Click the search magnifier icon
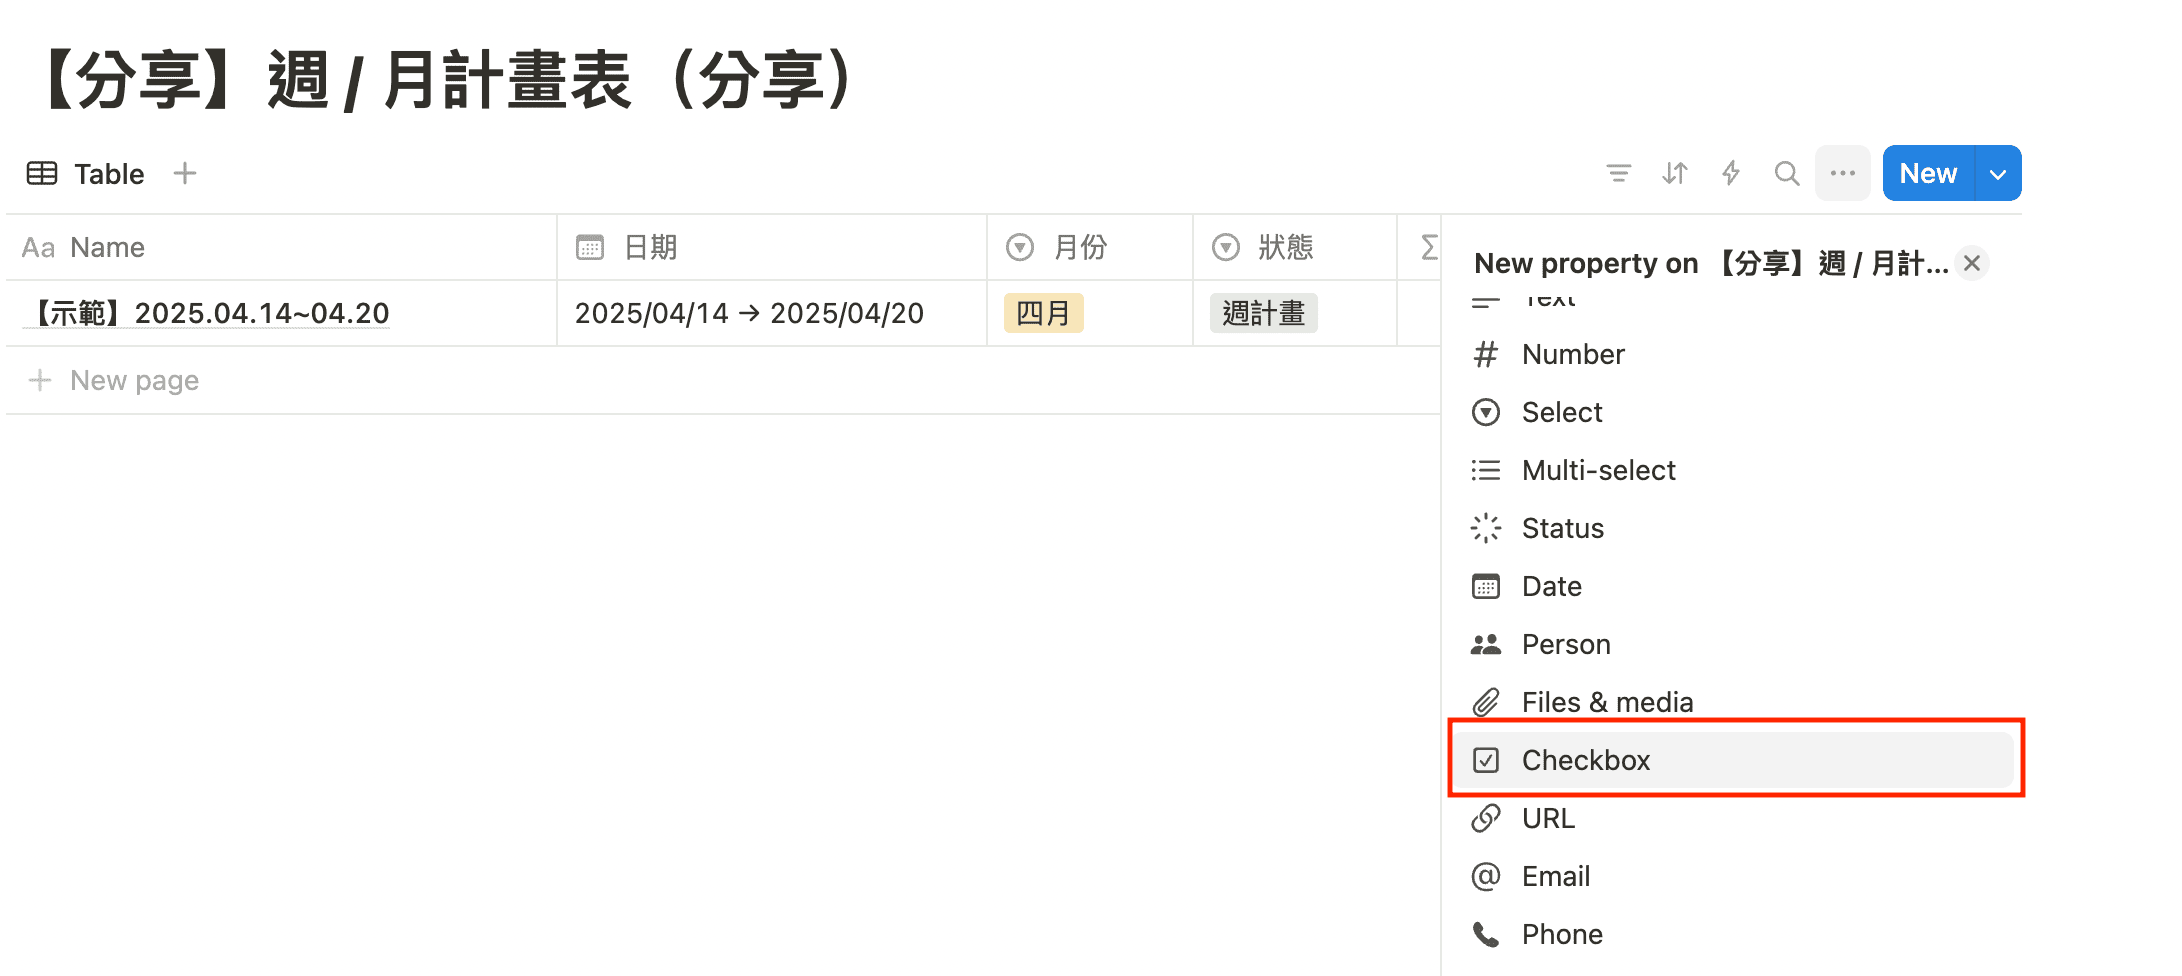 [x=1786, y=173]
